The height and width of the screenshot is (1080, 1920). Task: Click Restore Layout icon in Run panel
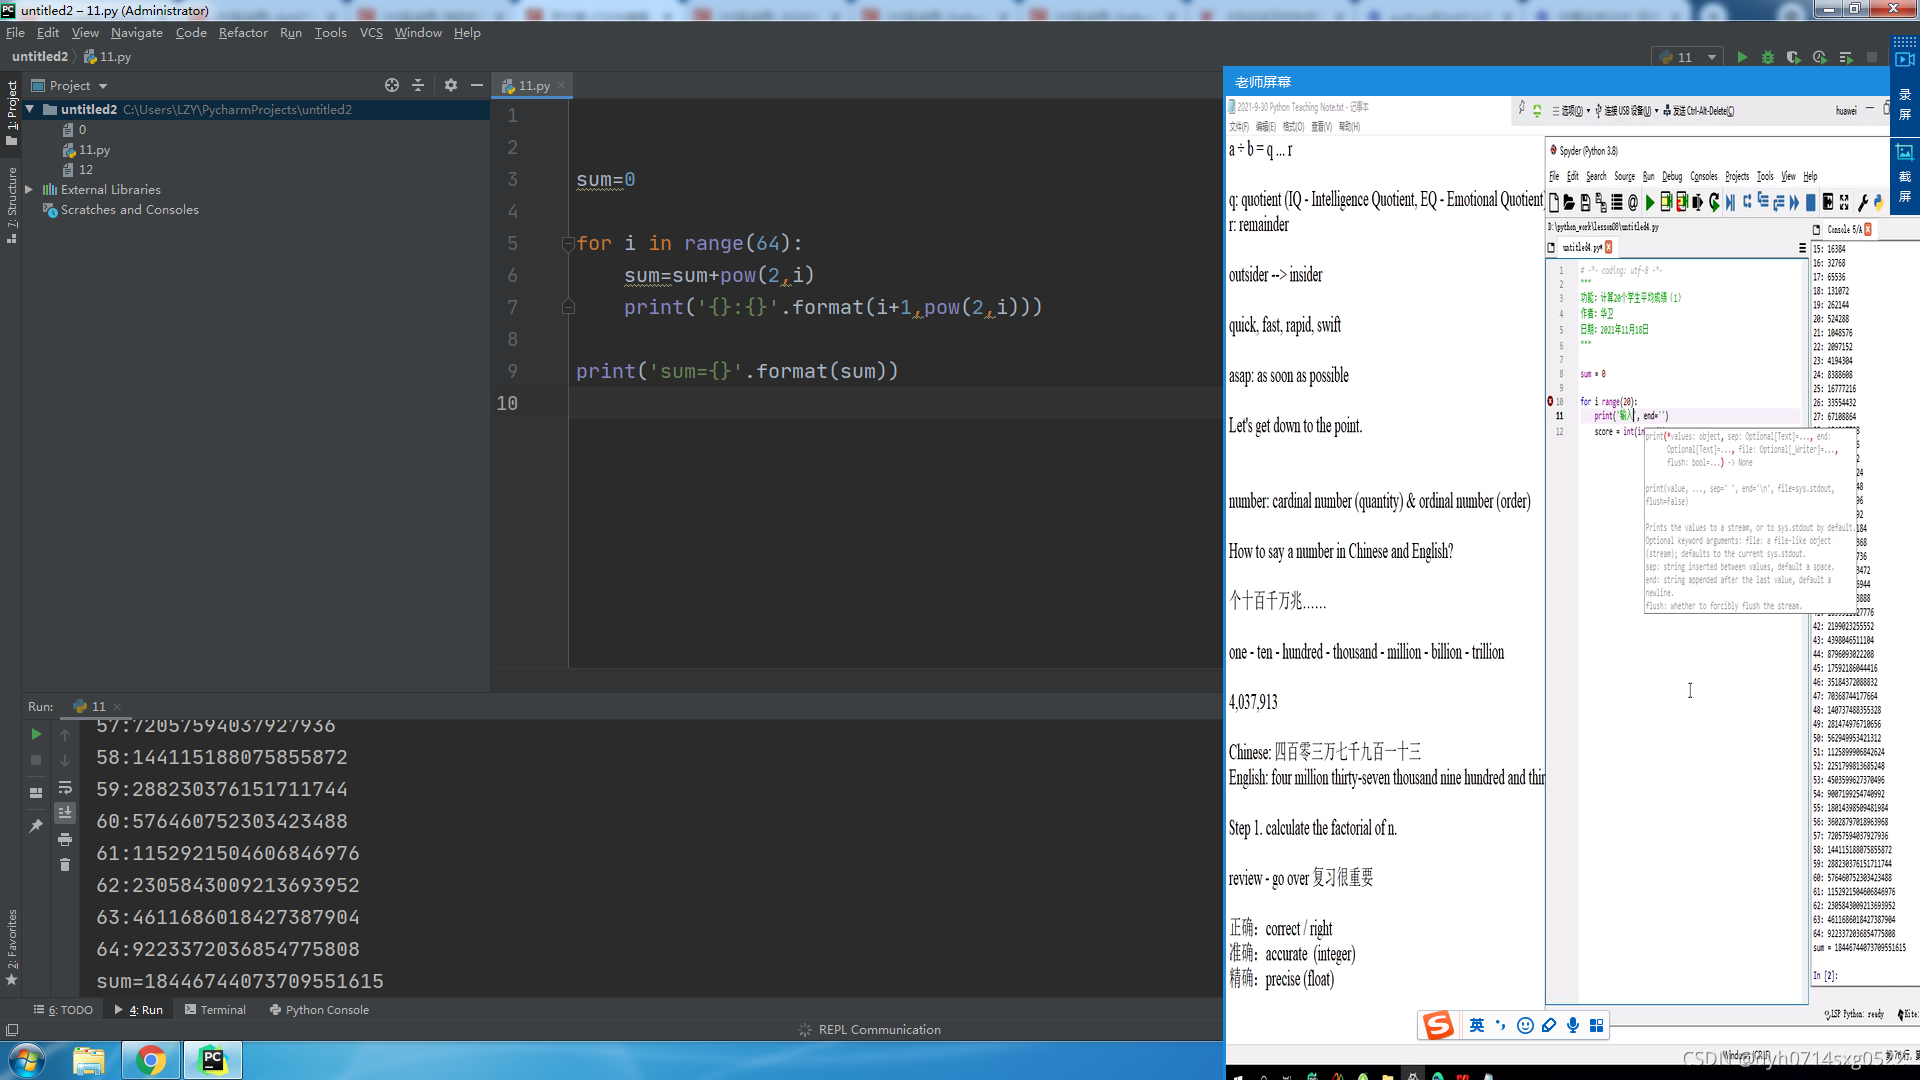click(36, 793)
